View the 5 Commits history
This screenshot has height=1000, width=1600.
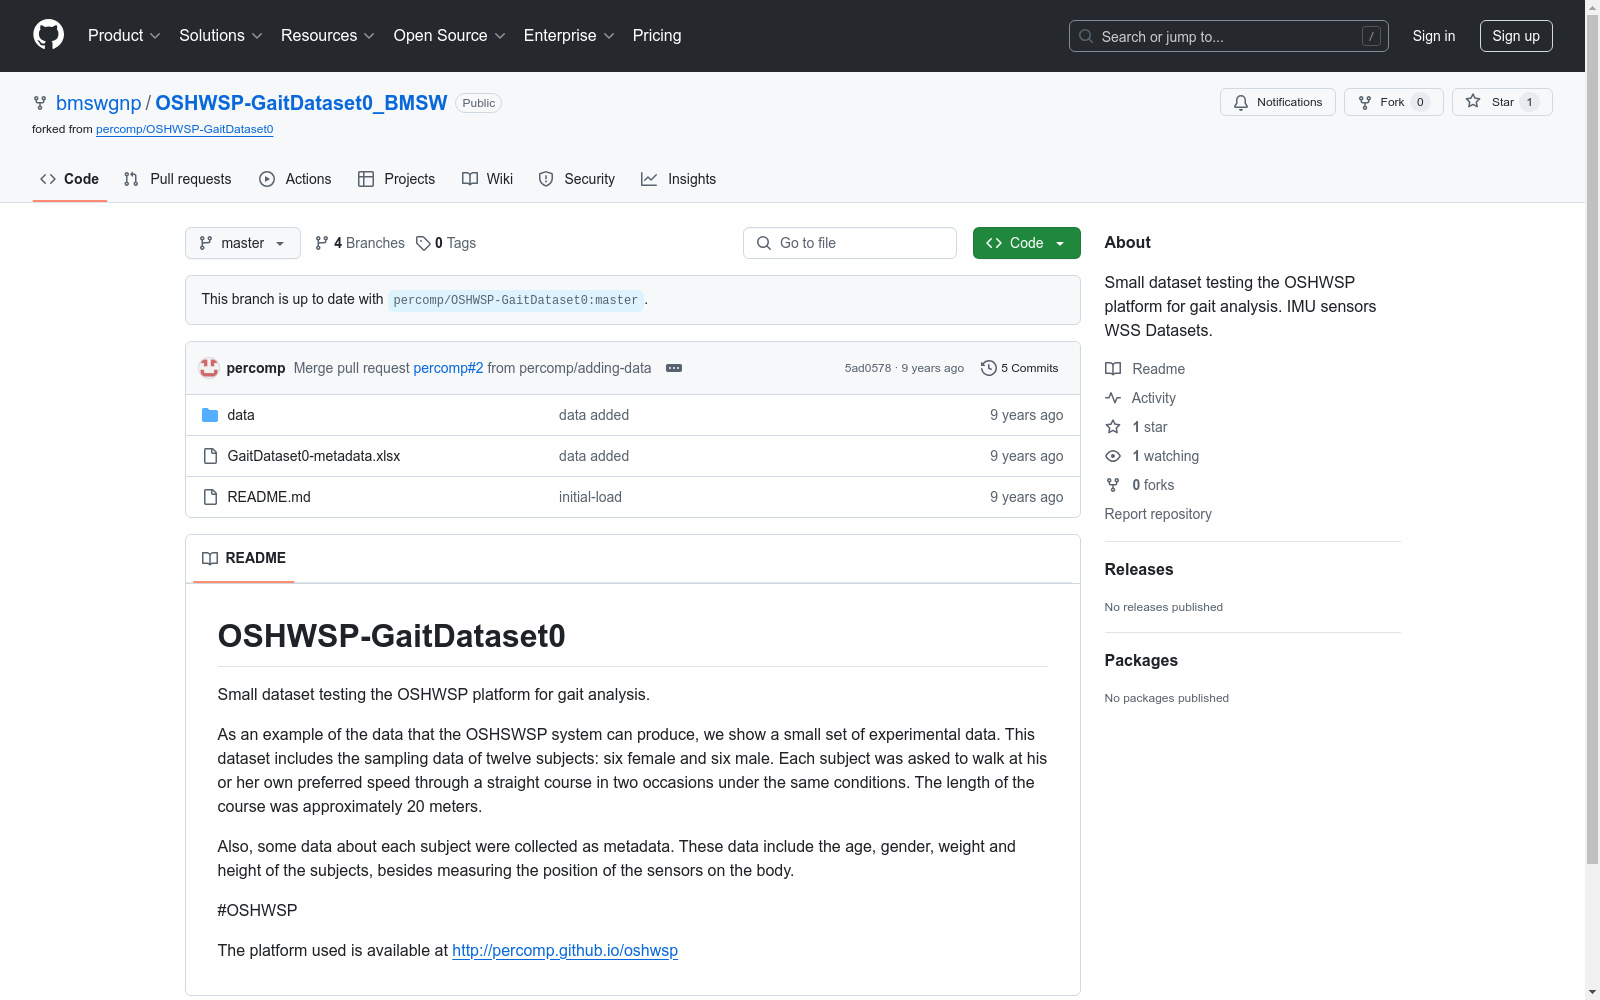tap(1020, 368)
